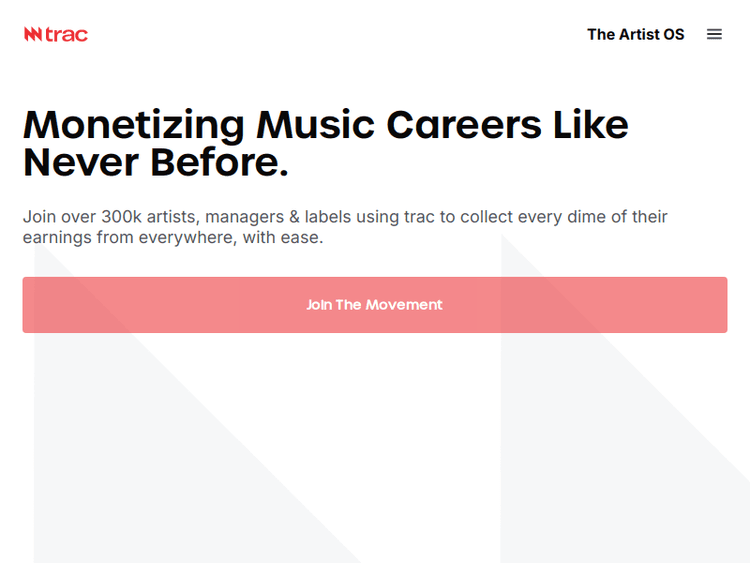This screenshot has height=563, width=750.
Task: Open the hamburger navigation menu
Action: [x=714, y=34]
